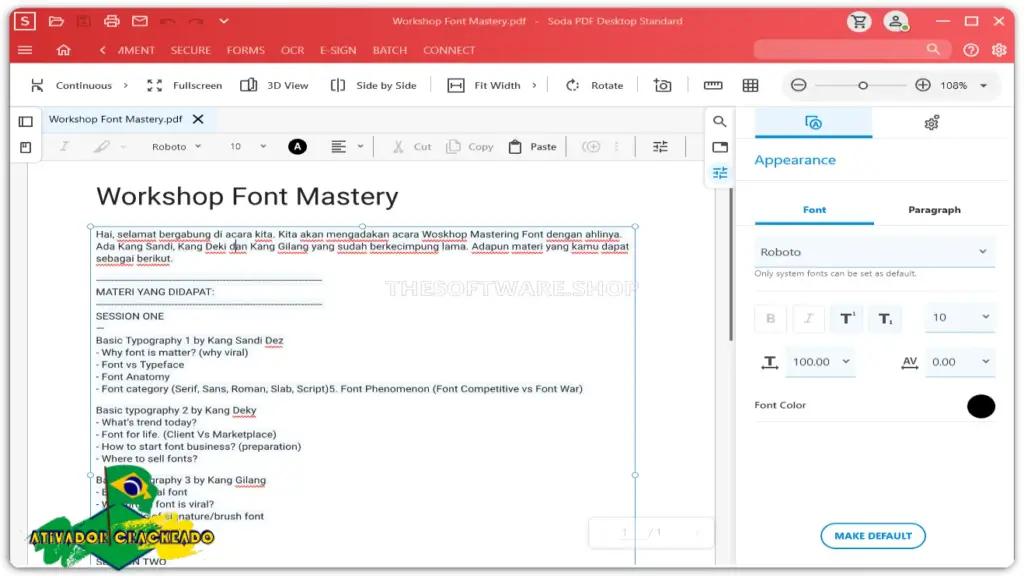Expand quick access toolbar chevron in title bar
1024x576 pixels.
click(224, 21)
